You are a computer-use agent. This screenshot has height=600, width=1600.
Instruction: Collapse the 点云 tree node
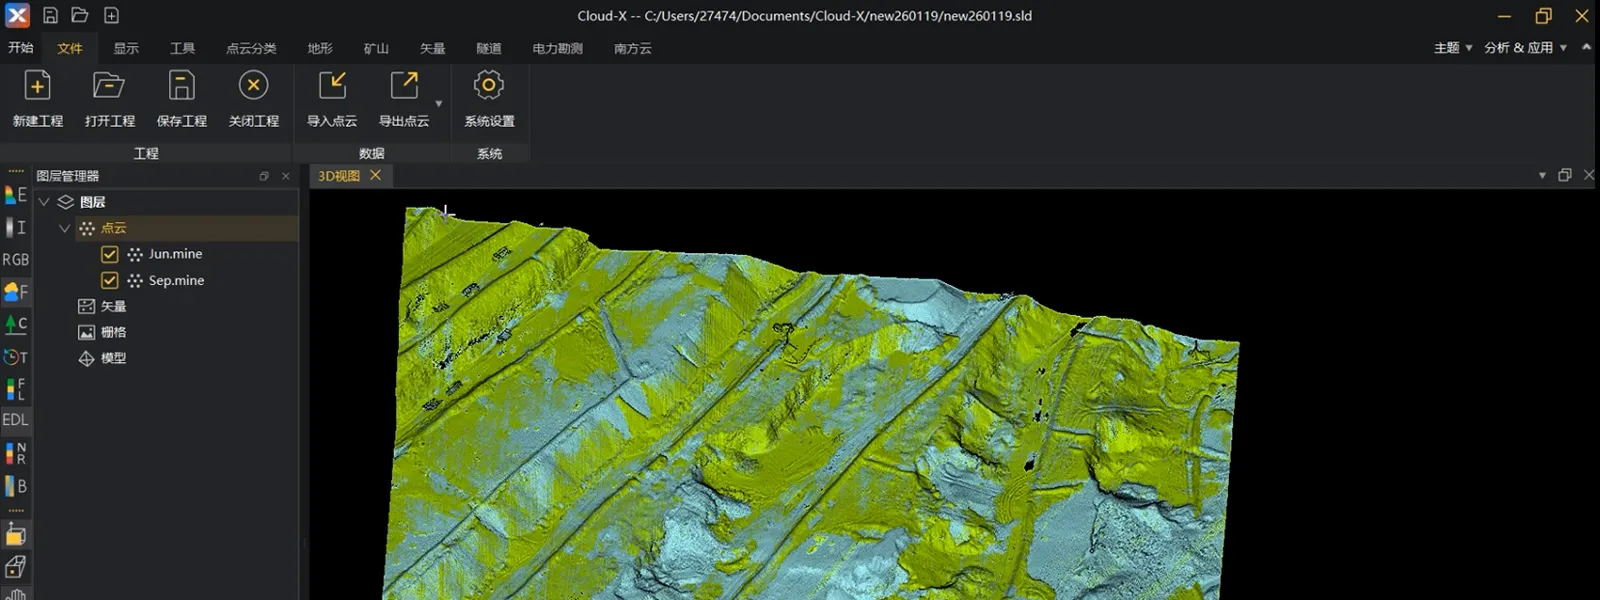click(x=65, y=228)
